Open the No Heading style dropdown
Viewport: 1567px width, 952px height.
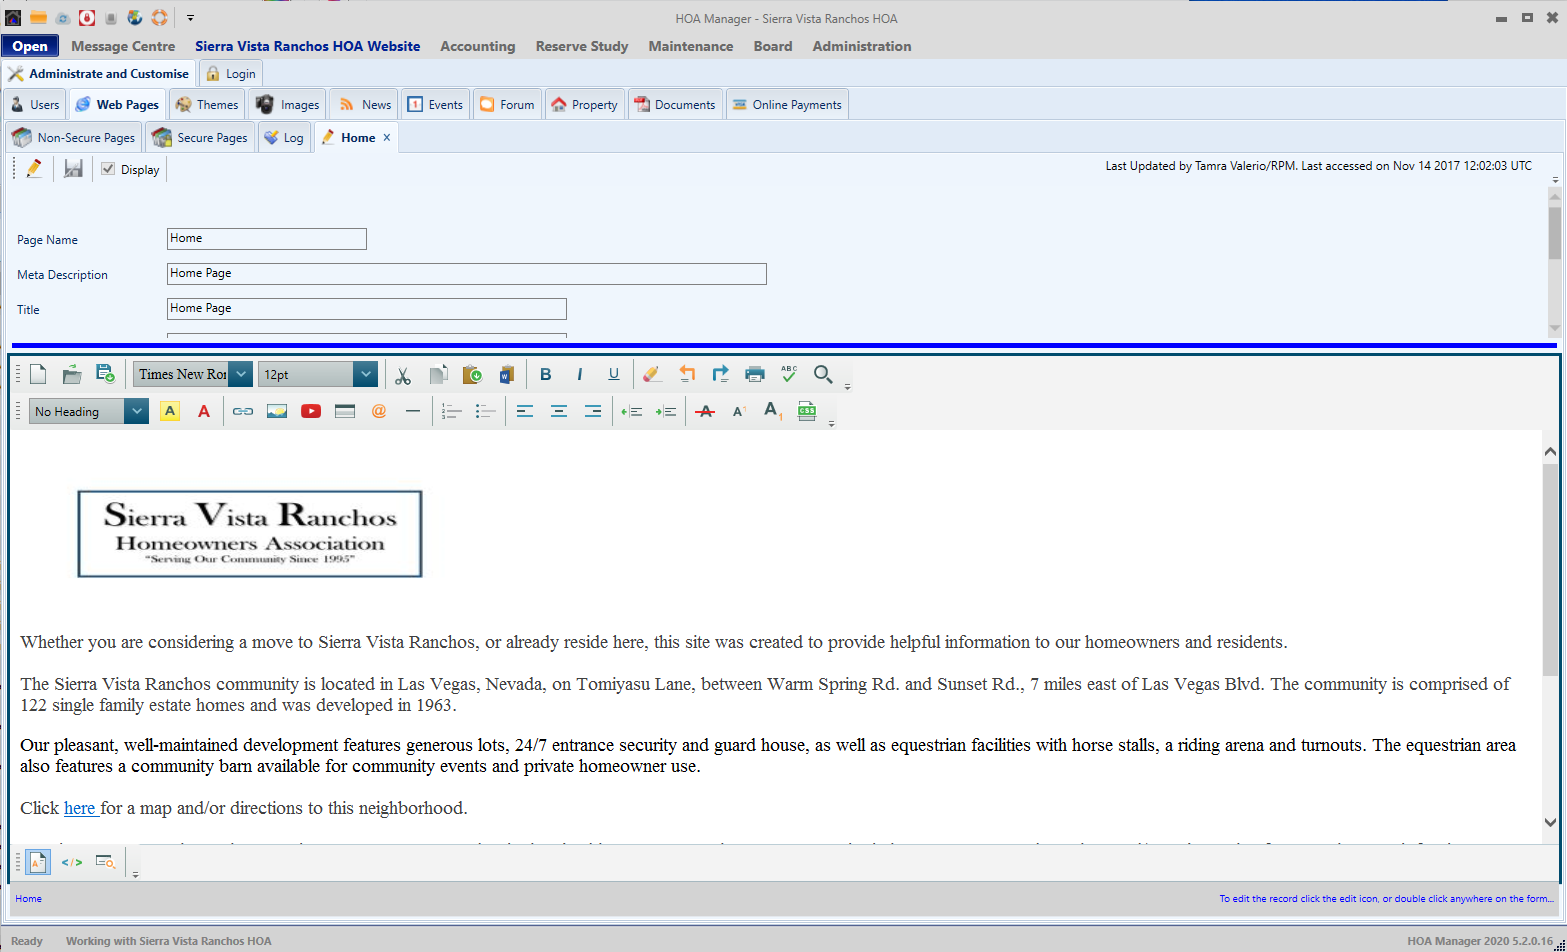(137, 411)
